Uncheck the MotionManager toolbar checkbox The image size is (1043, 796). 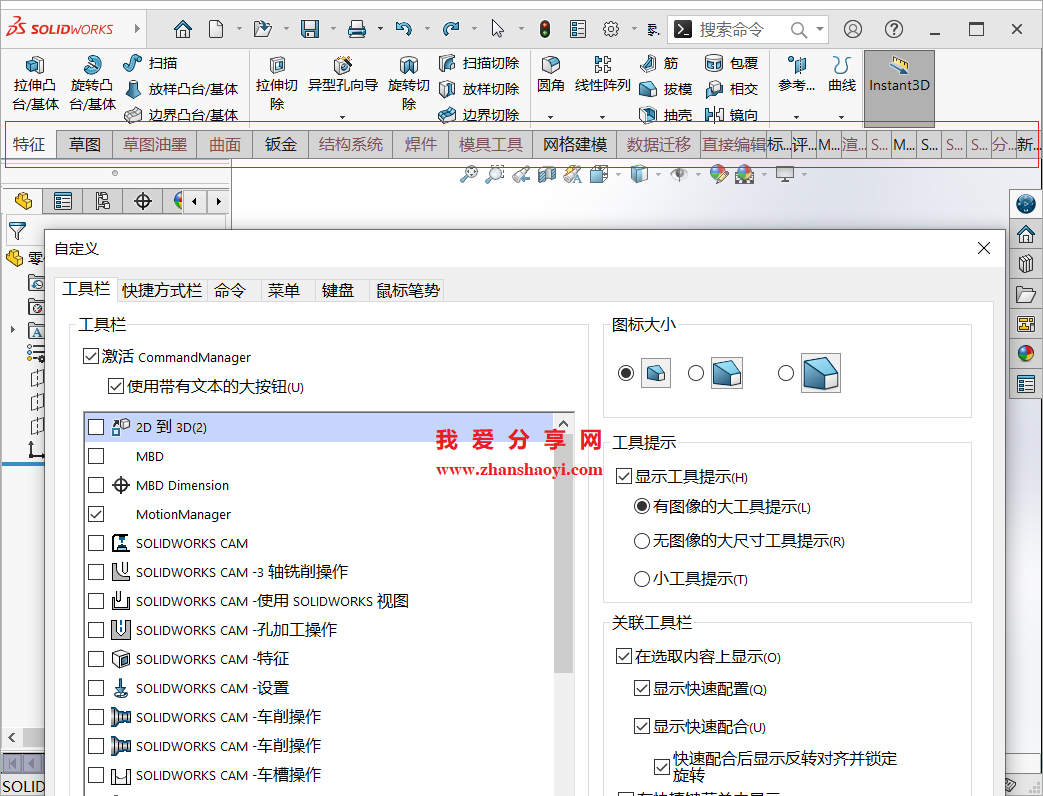point(94,514)
